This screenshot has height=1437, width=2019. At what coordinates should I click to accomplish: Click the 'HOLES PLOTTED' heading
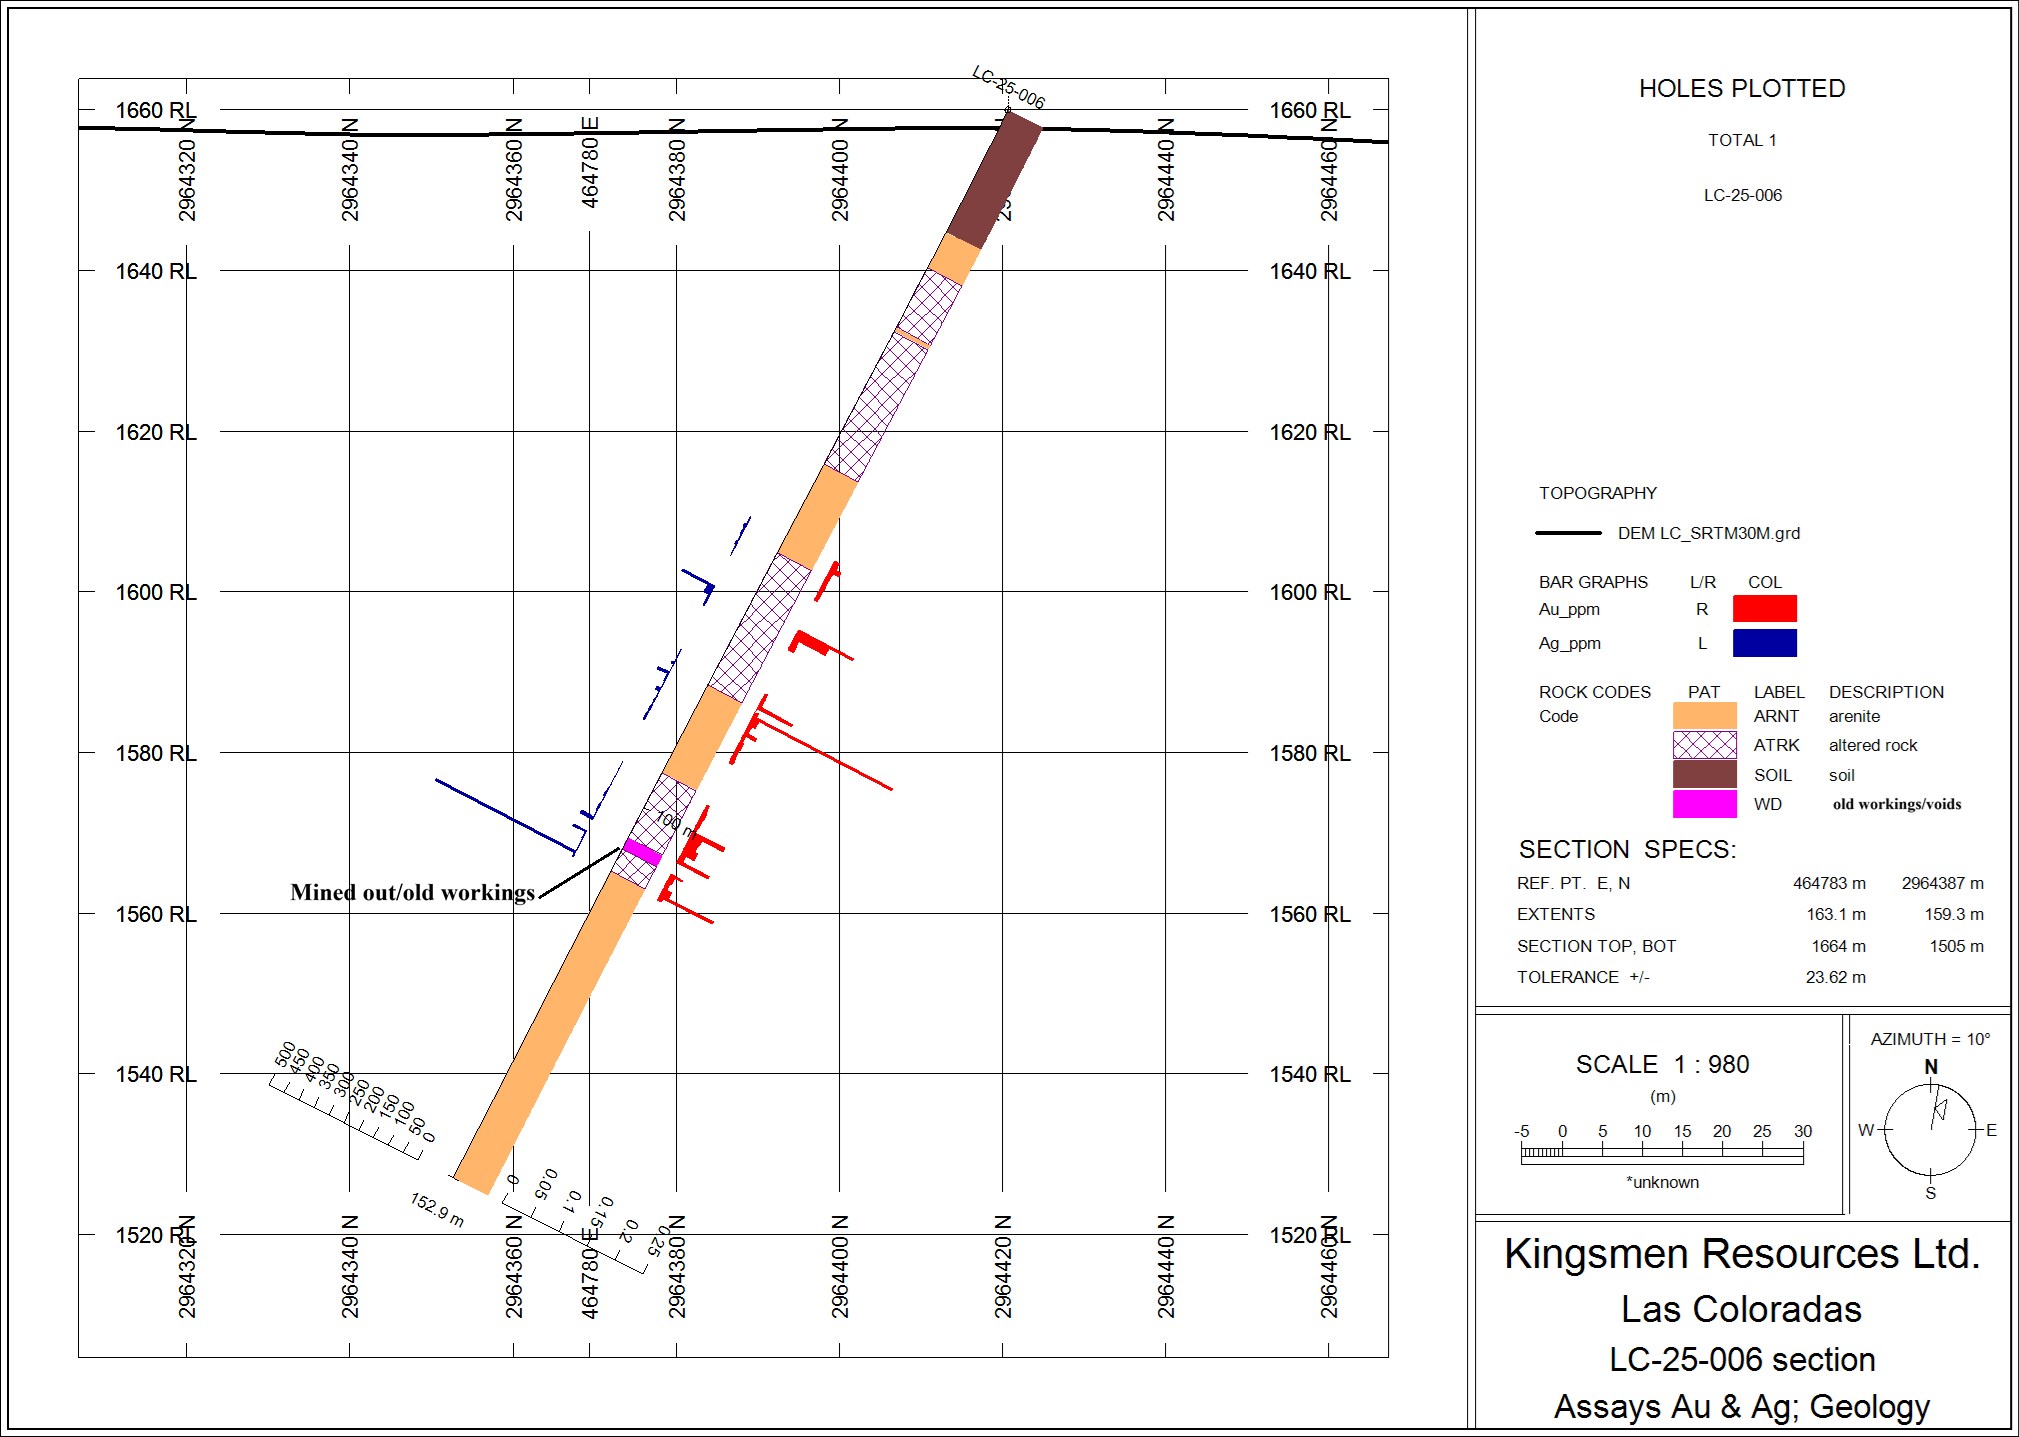point(1741,89)
